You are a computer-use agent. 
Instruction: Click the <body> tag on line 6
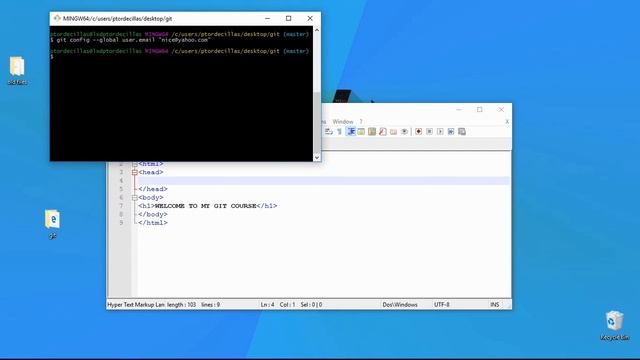click(151, 198)
